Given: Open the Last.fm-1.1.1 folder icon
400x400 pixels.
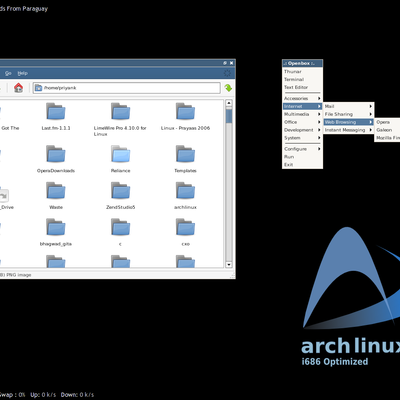Looking at the screenshot, I should [56, 111].
